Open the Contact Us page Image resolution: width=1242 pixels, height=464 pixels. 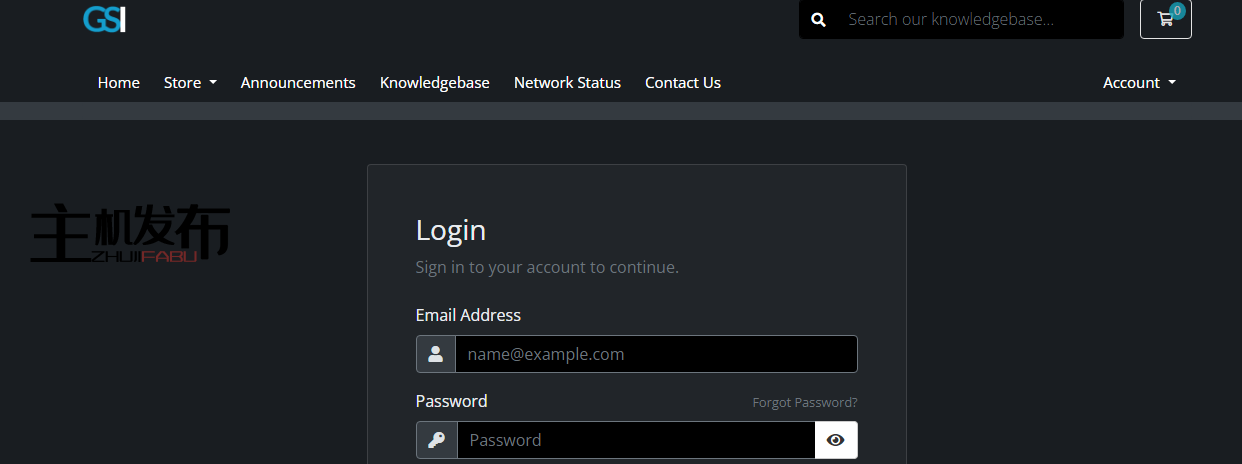click(683, 83)
